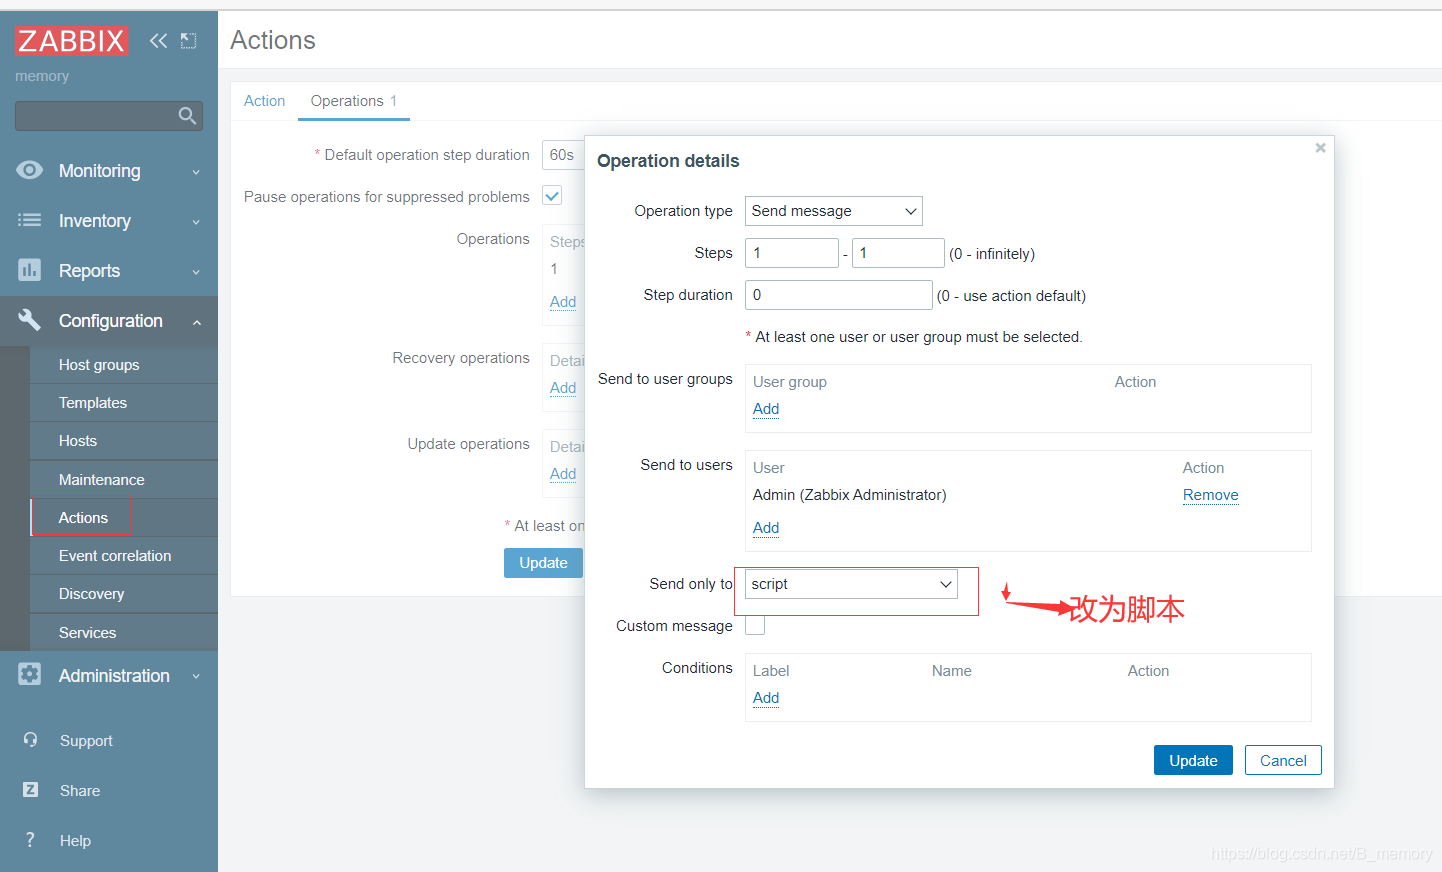Open the Operation type dropdown
This screenshot has height=872, width=1442.
[x=833, y=211]
